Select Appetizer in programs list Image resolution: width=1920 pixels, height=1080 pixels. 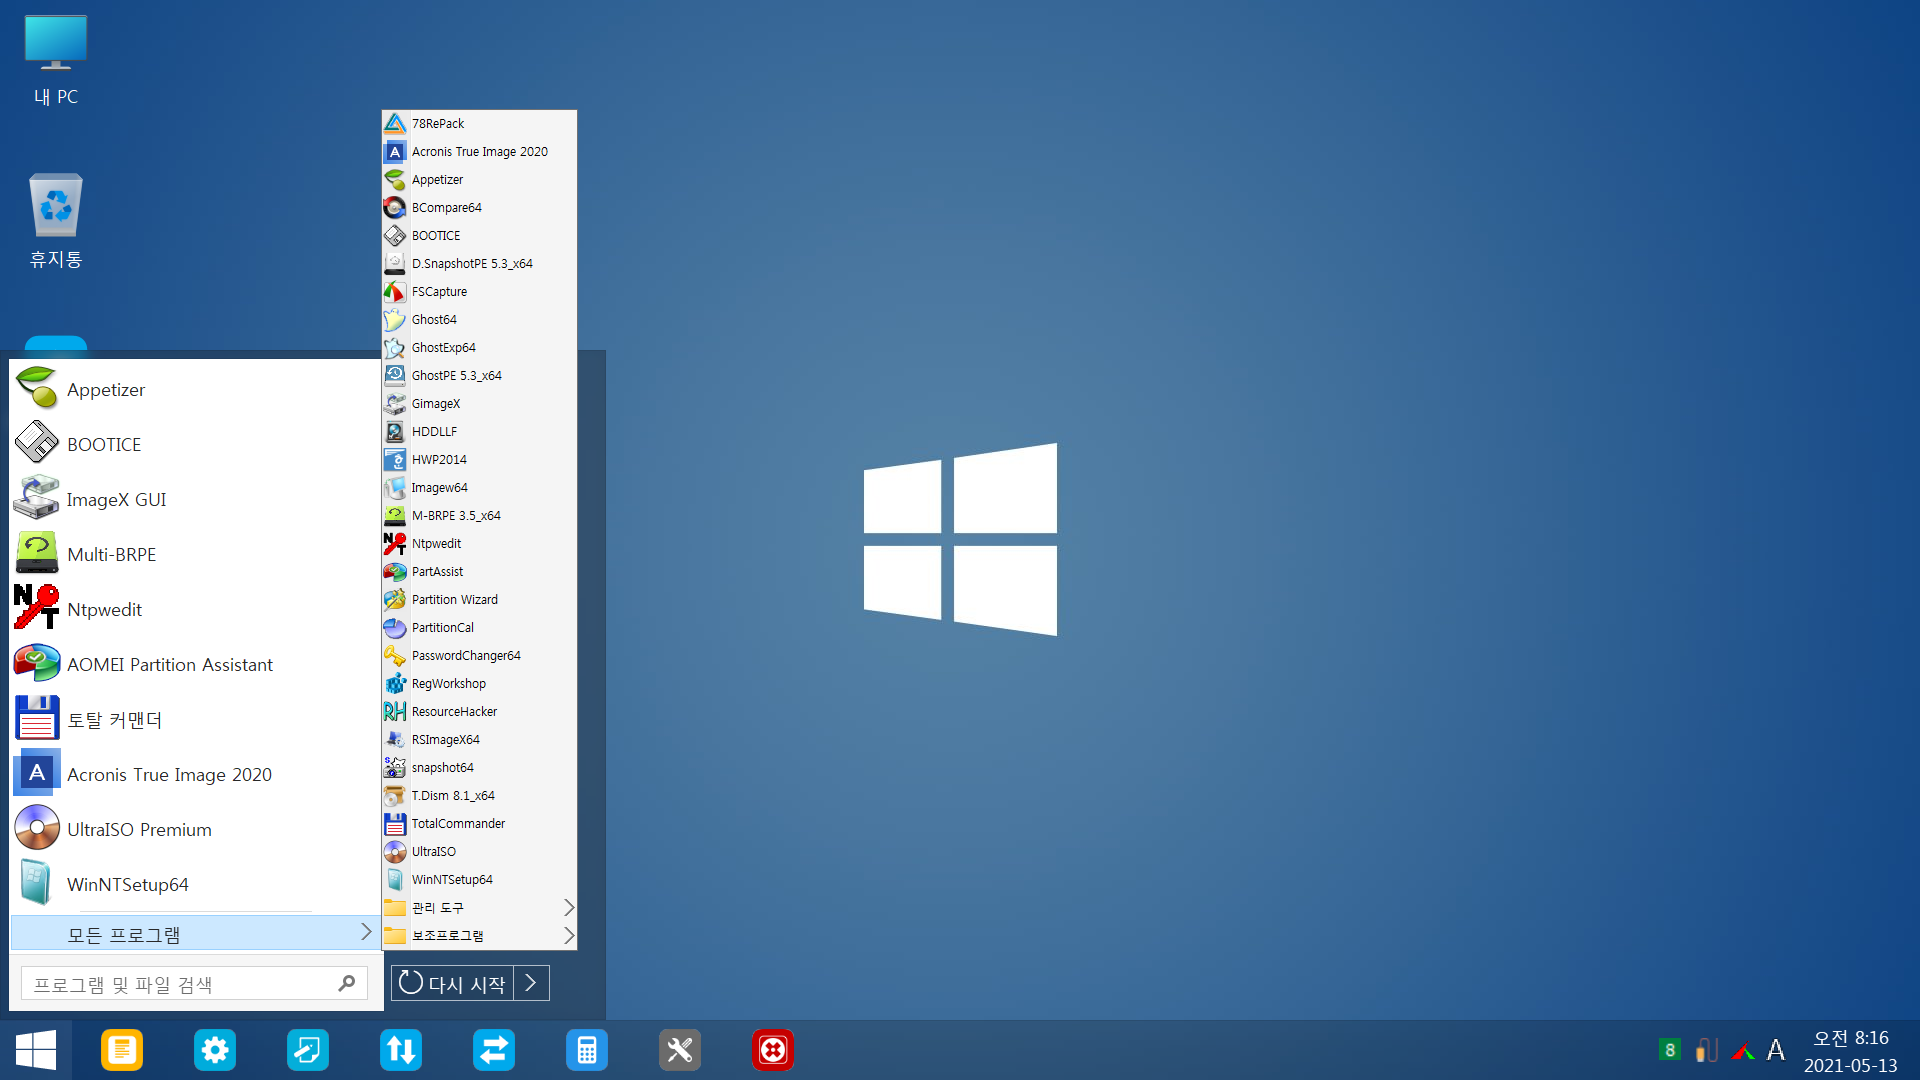click(x=479, y=179)
